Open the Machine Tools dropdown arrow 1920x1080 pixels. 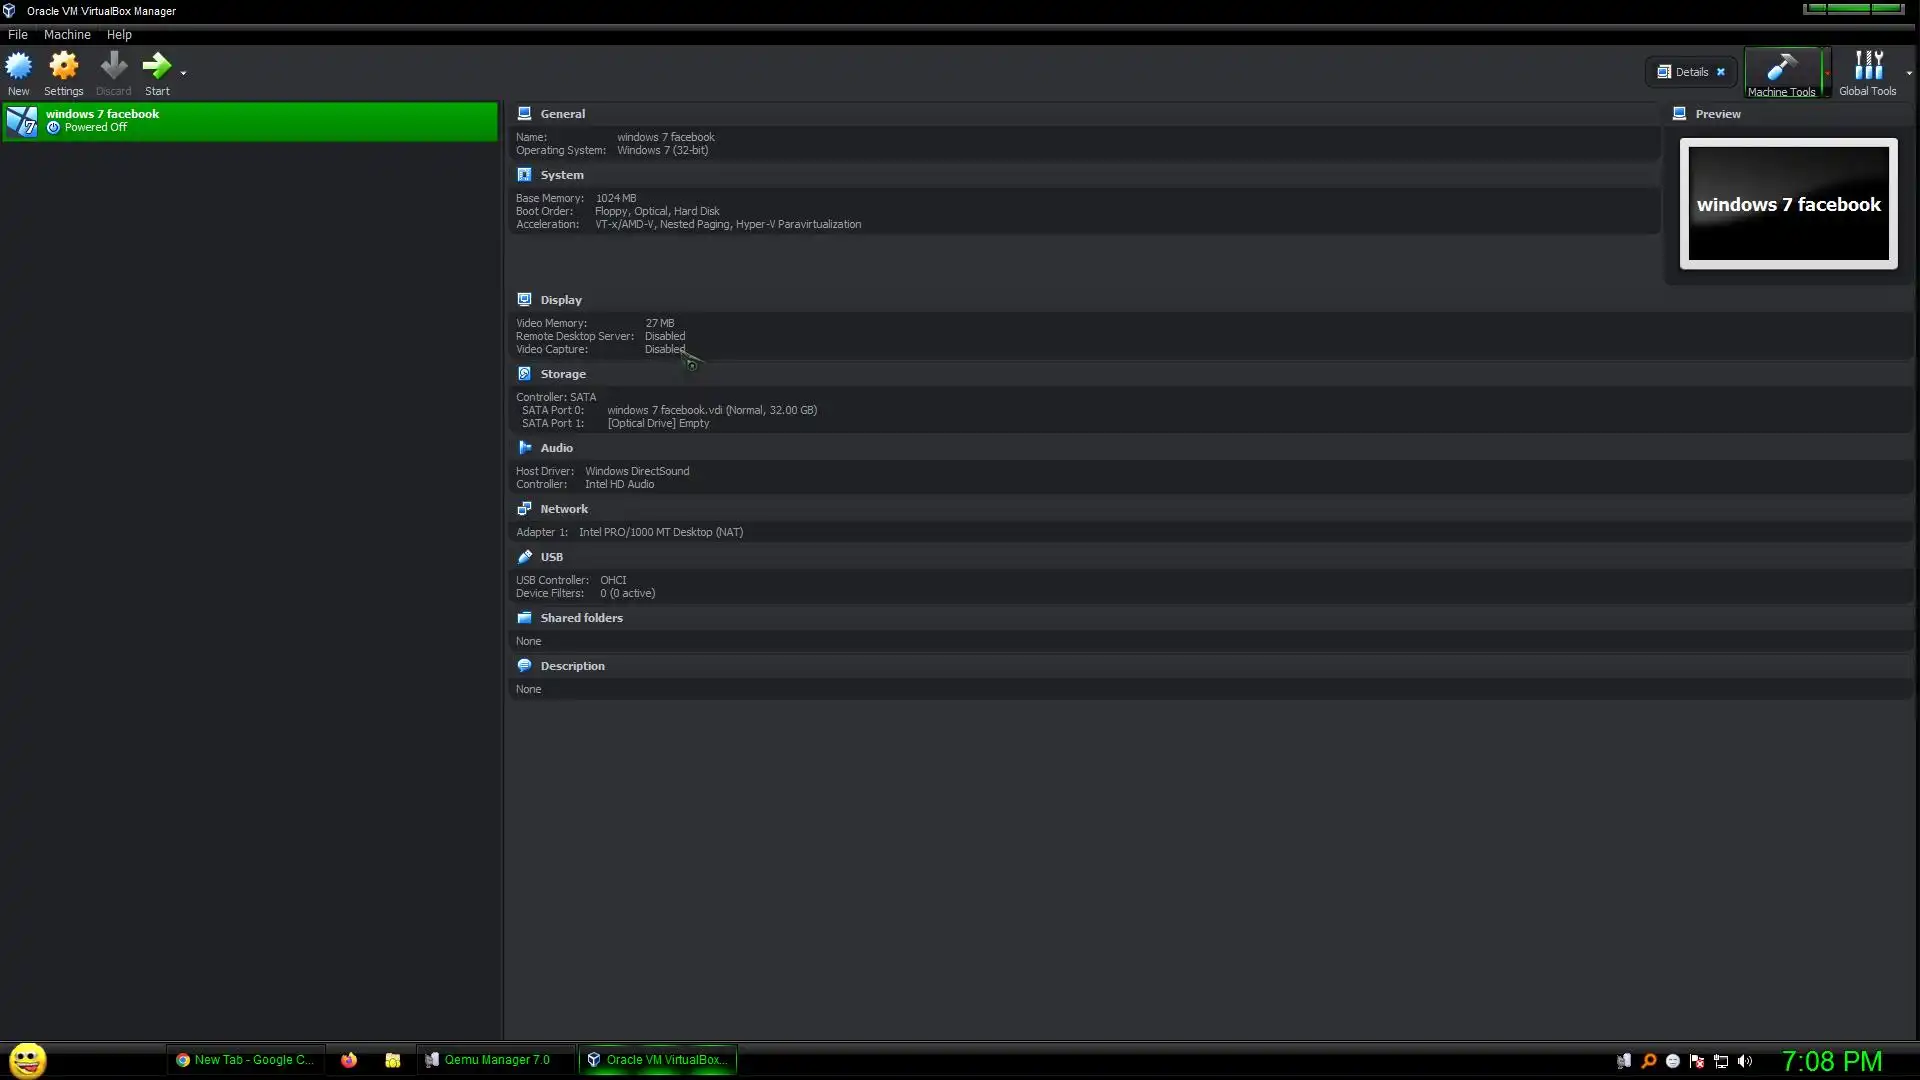click(x=1827, y=73)
